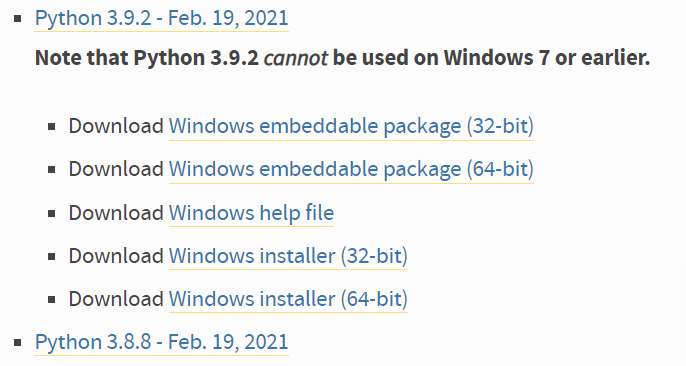Open the Windows help file link
Screen dimensions: 686x366
coord(252,213)
